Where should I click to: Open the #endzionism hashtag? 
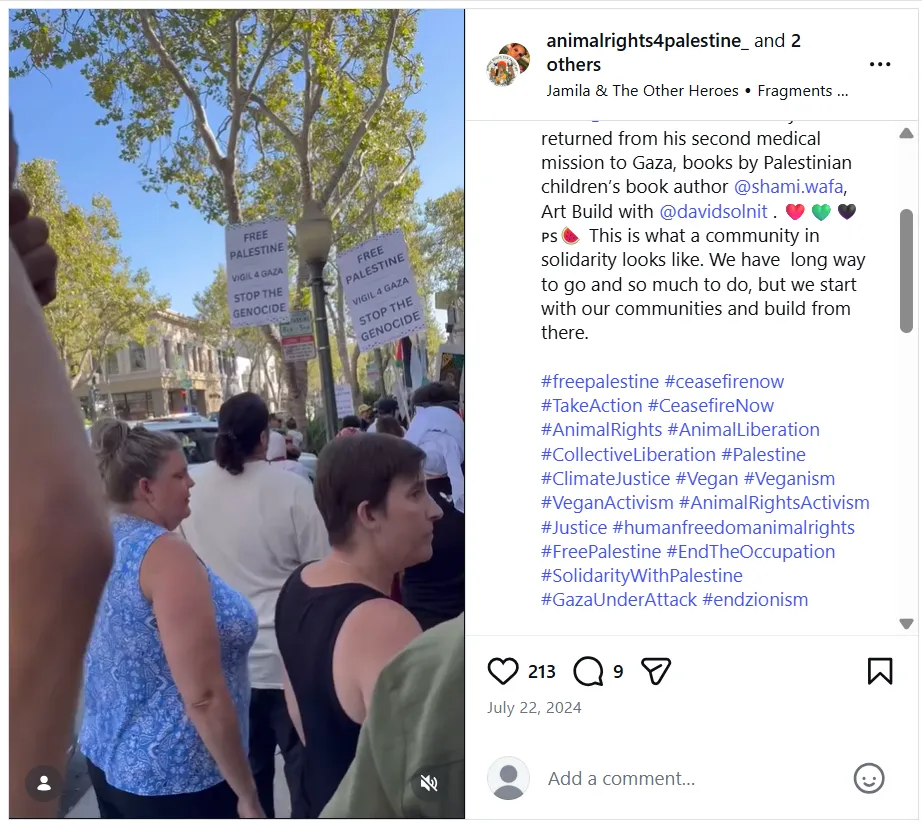coord(755,600)
